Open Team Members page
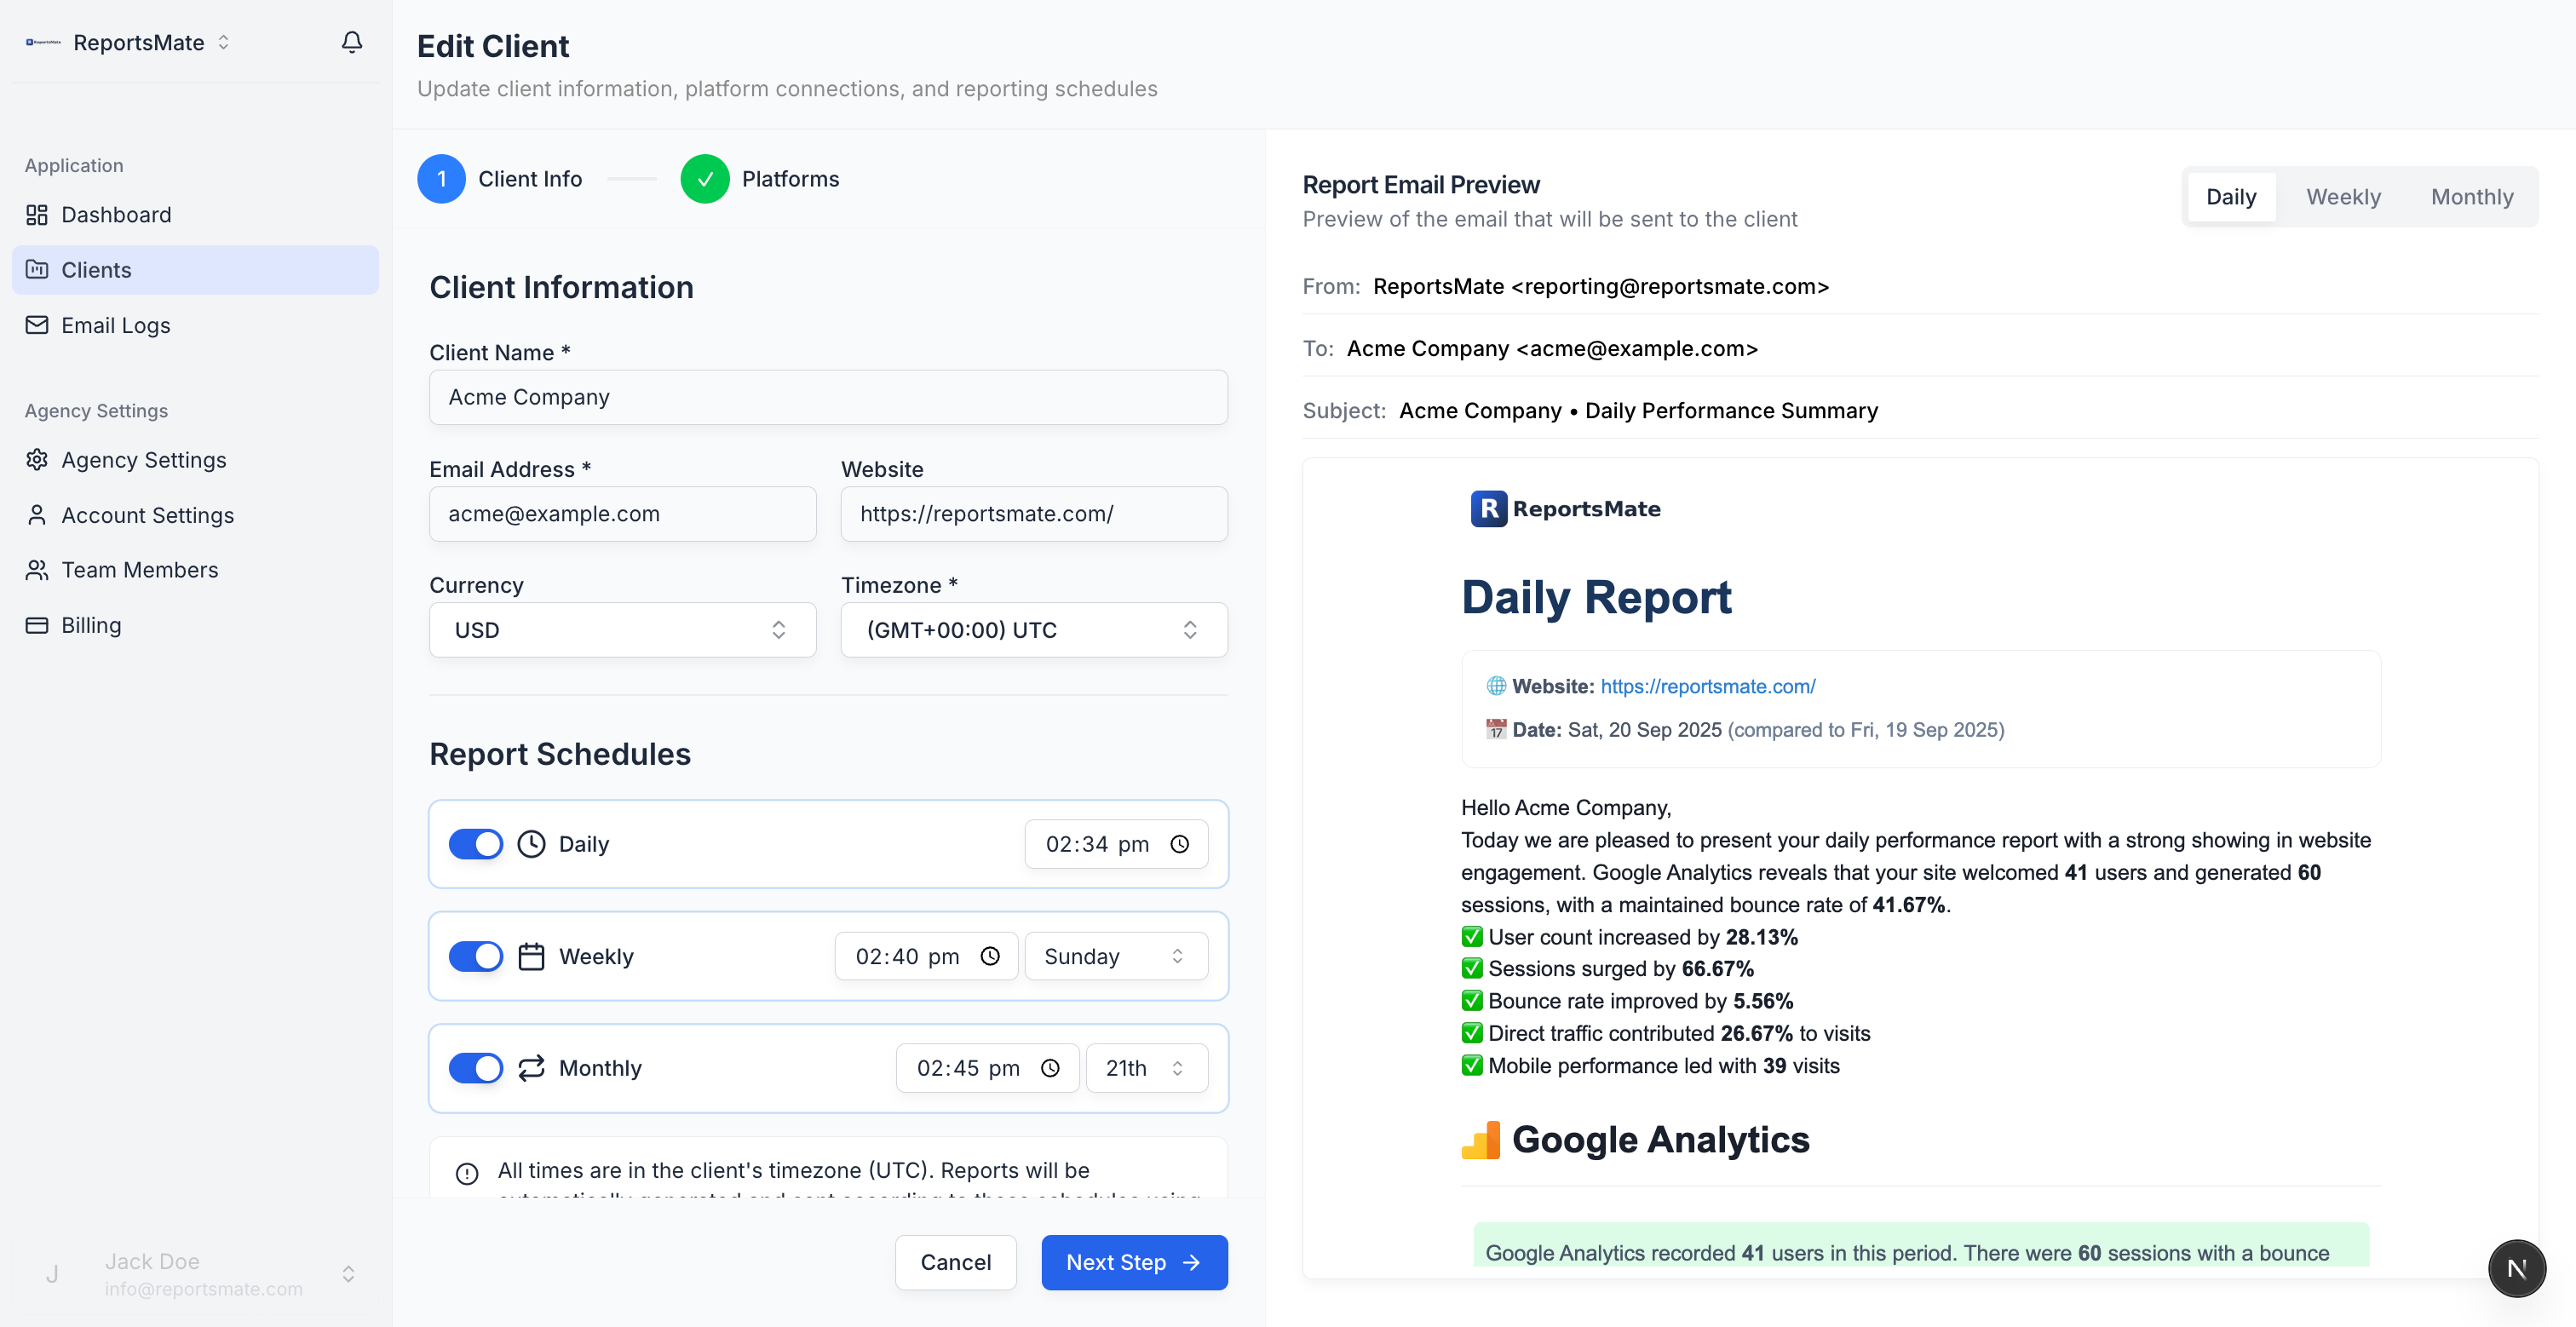Image resolution: width=2576 pixels, height=1327 pixels. (140, 569)
